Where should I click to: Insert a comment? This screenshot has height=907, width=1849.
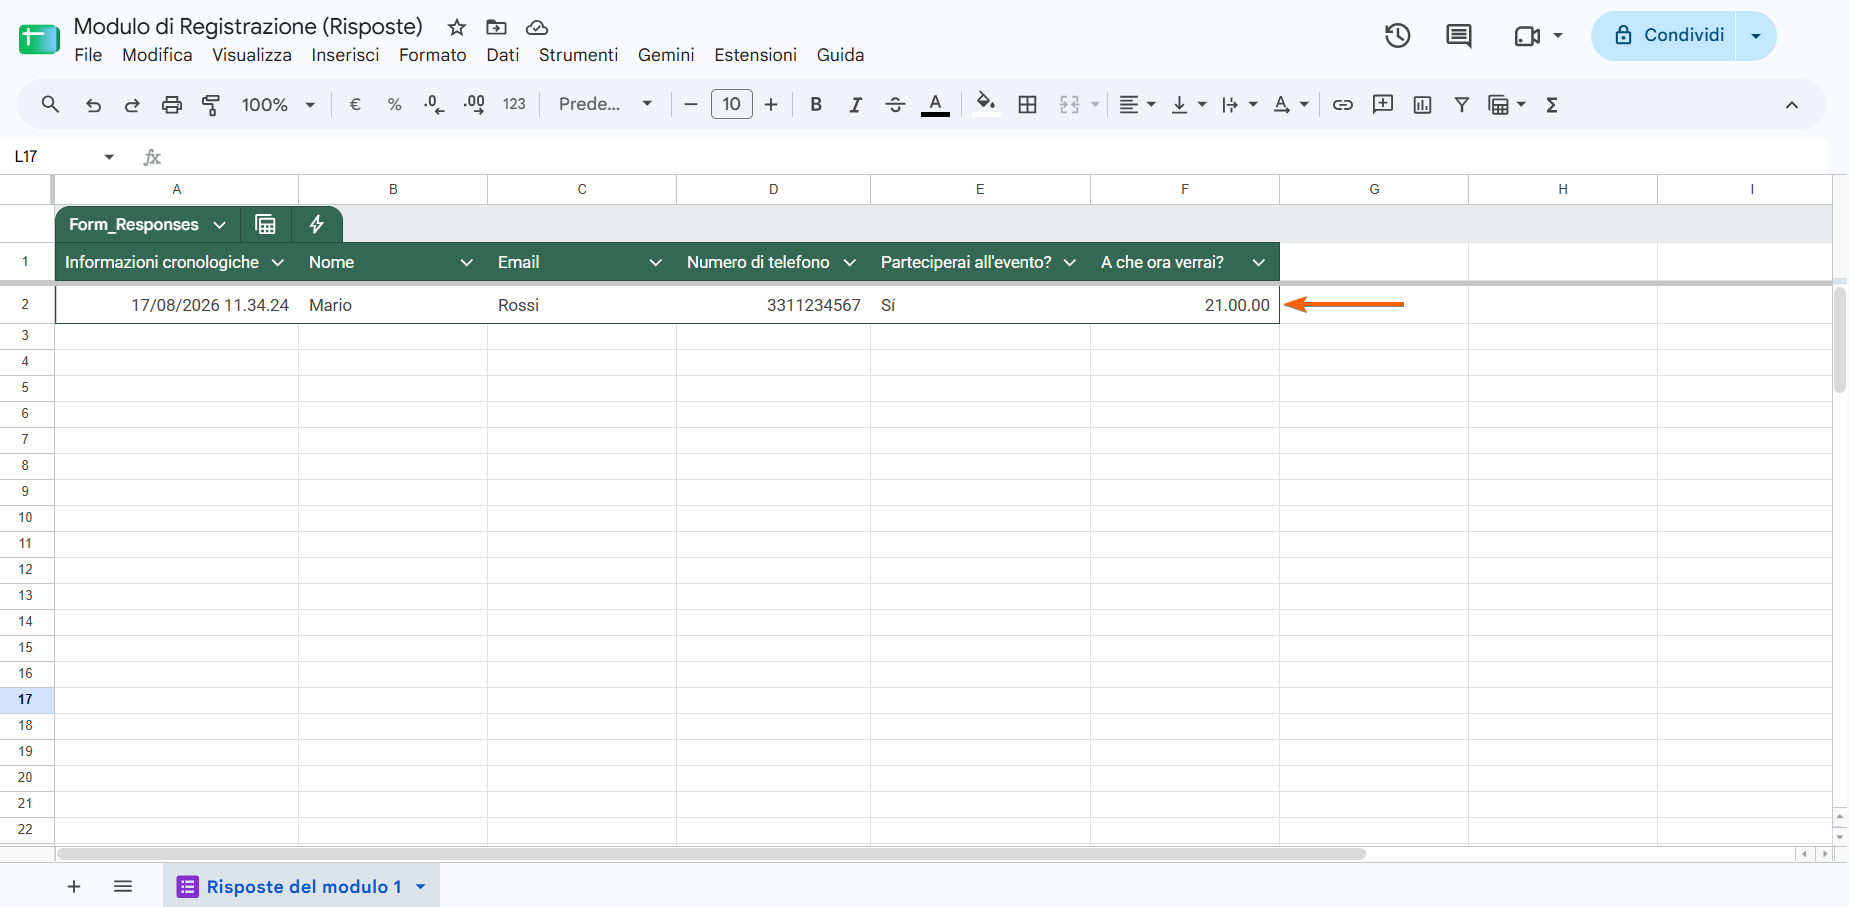1383,104
